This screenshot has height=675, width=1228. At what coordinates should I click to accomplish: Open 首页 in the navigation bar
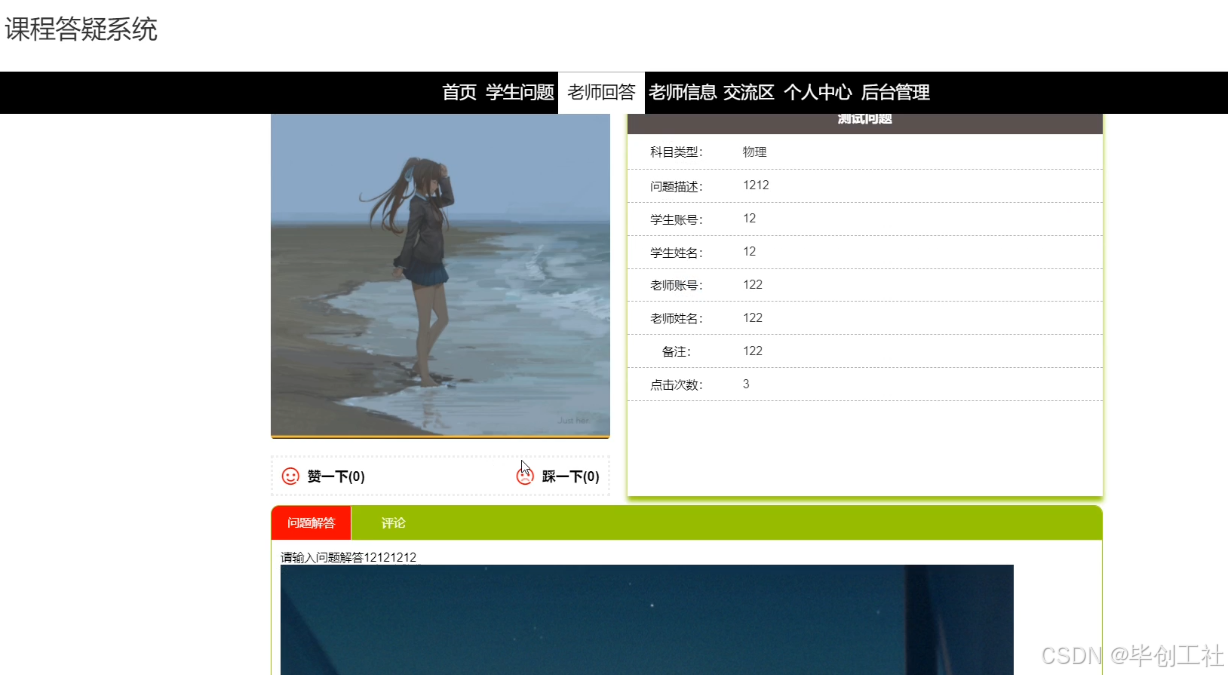[x=460, y=93]
